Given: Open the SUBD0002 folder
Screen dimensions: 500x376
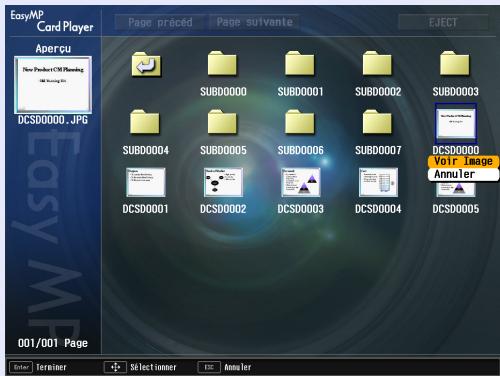Looking at the screenshot, I should [x=377, y=63].
